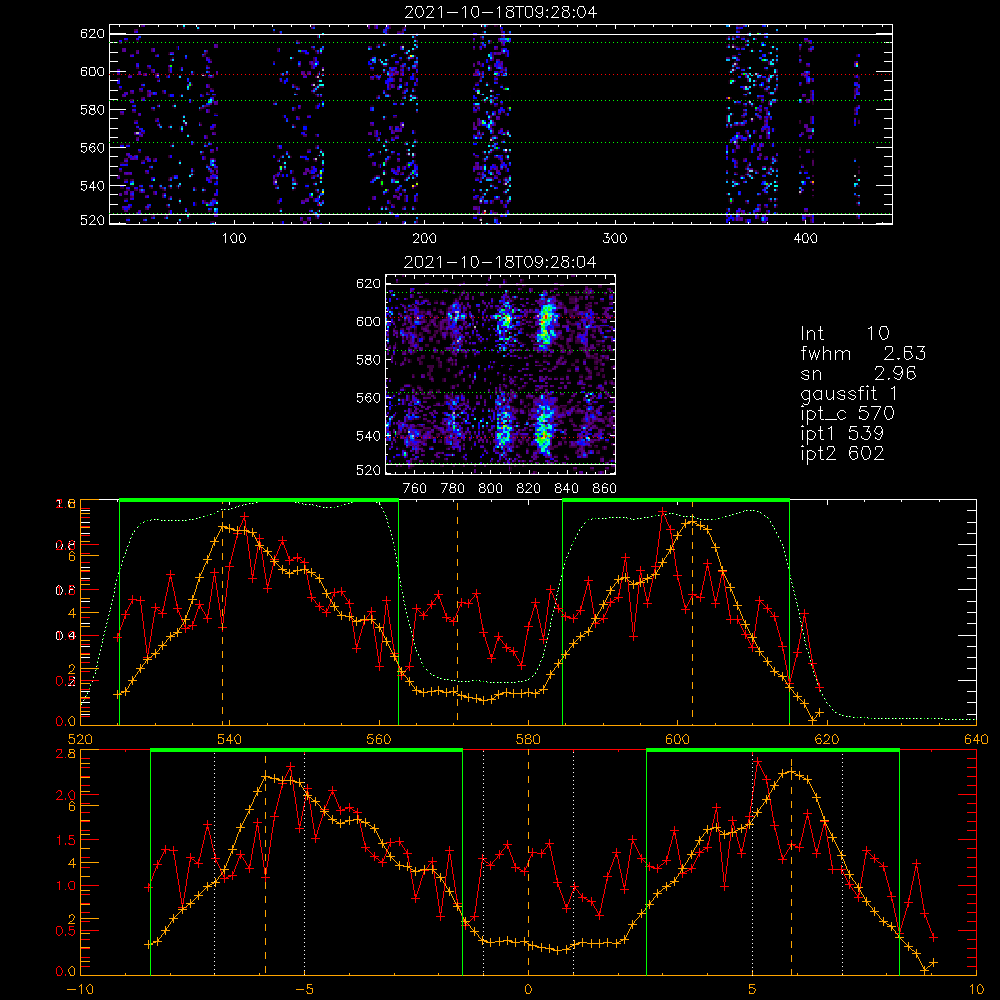Click the timestamp title above the middle image
Image resolution: width=1000 pixels, height=1000 pixels.
click(500, 262)
